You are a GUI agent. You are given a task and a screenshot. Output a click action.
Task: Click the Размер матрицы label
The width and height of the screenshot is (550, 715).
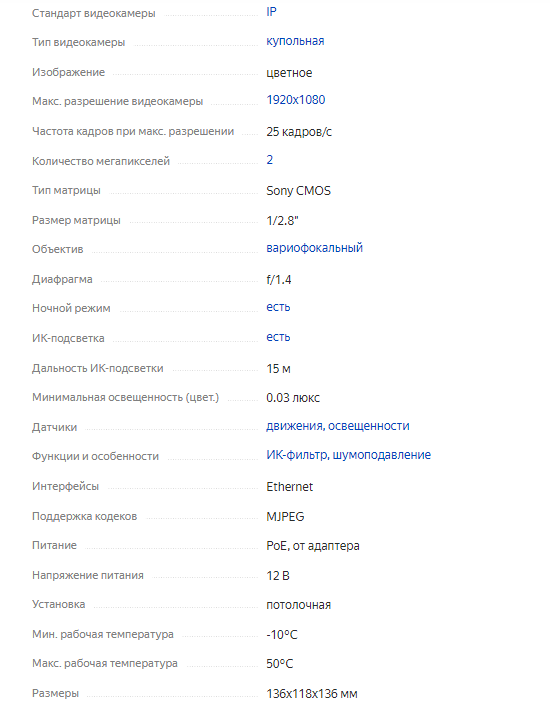tap(76, 221)
